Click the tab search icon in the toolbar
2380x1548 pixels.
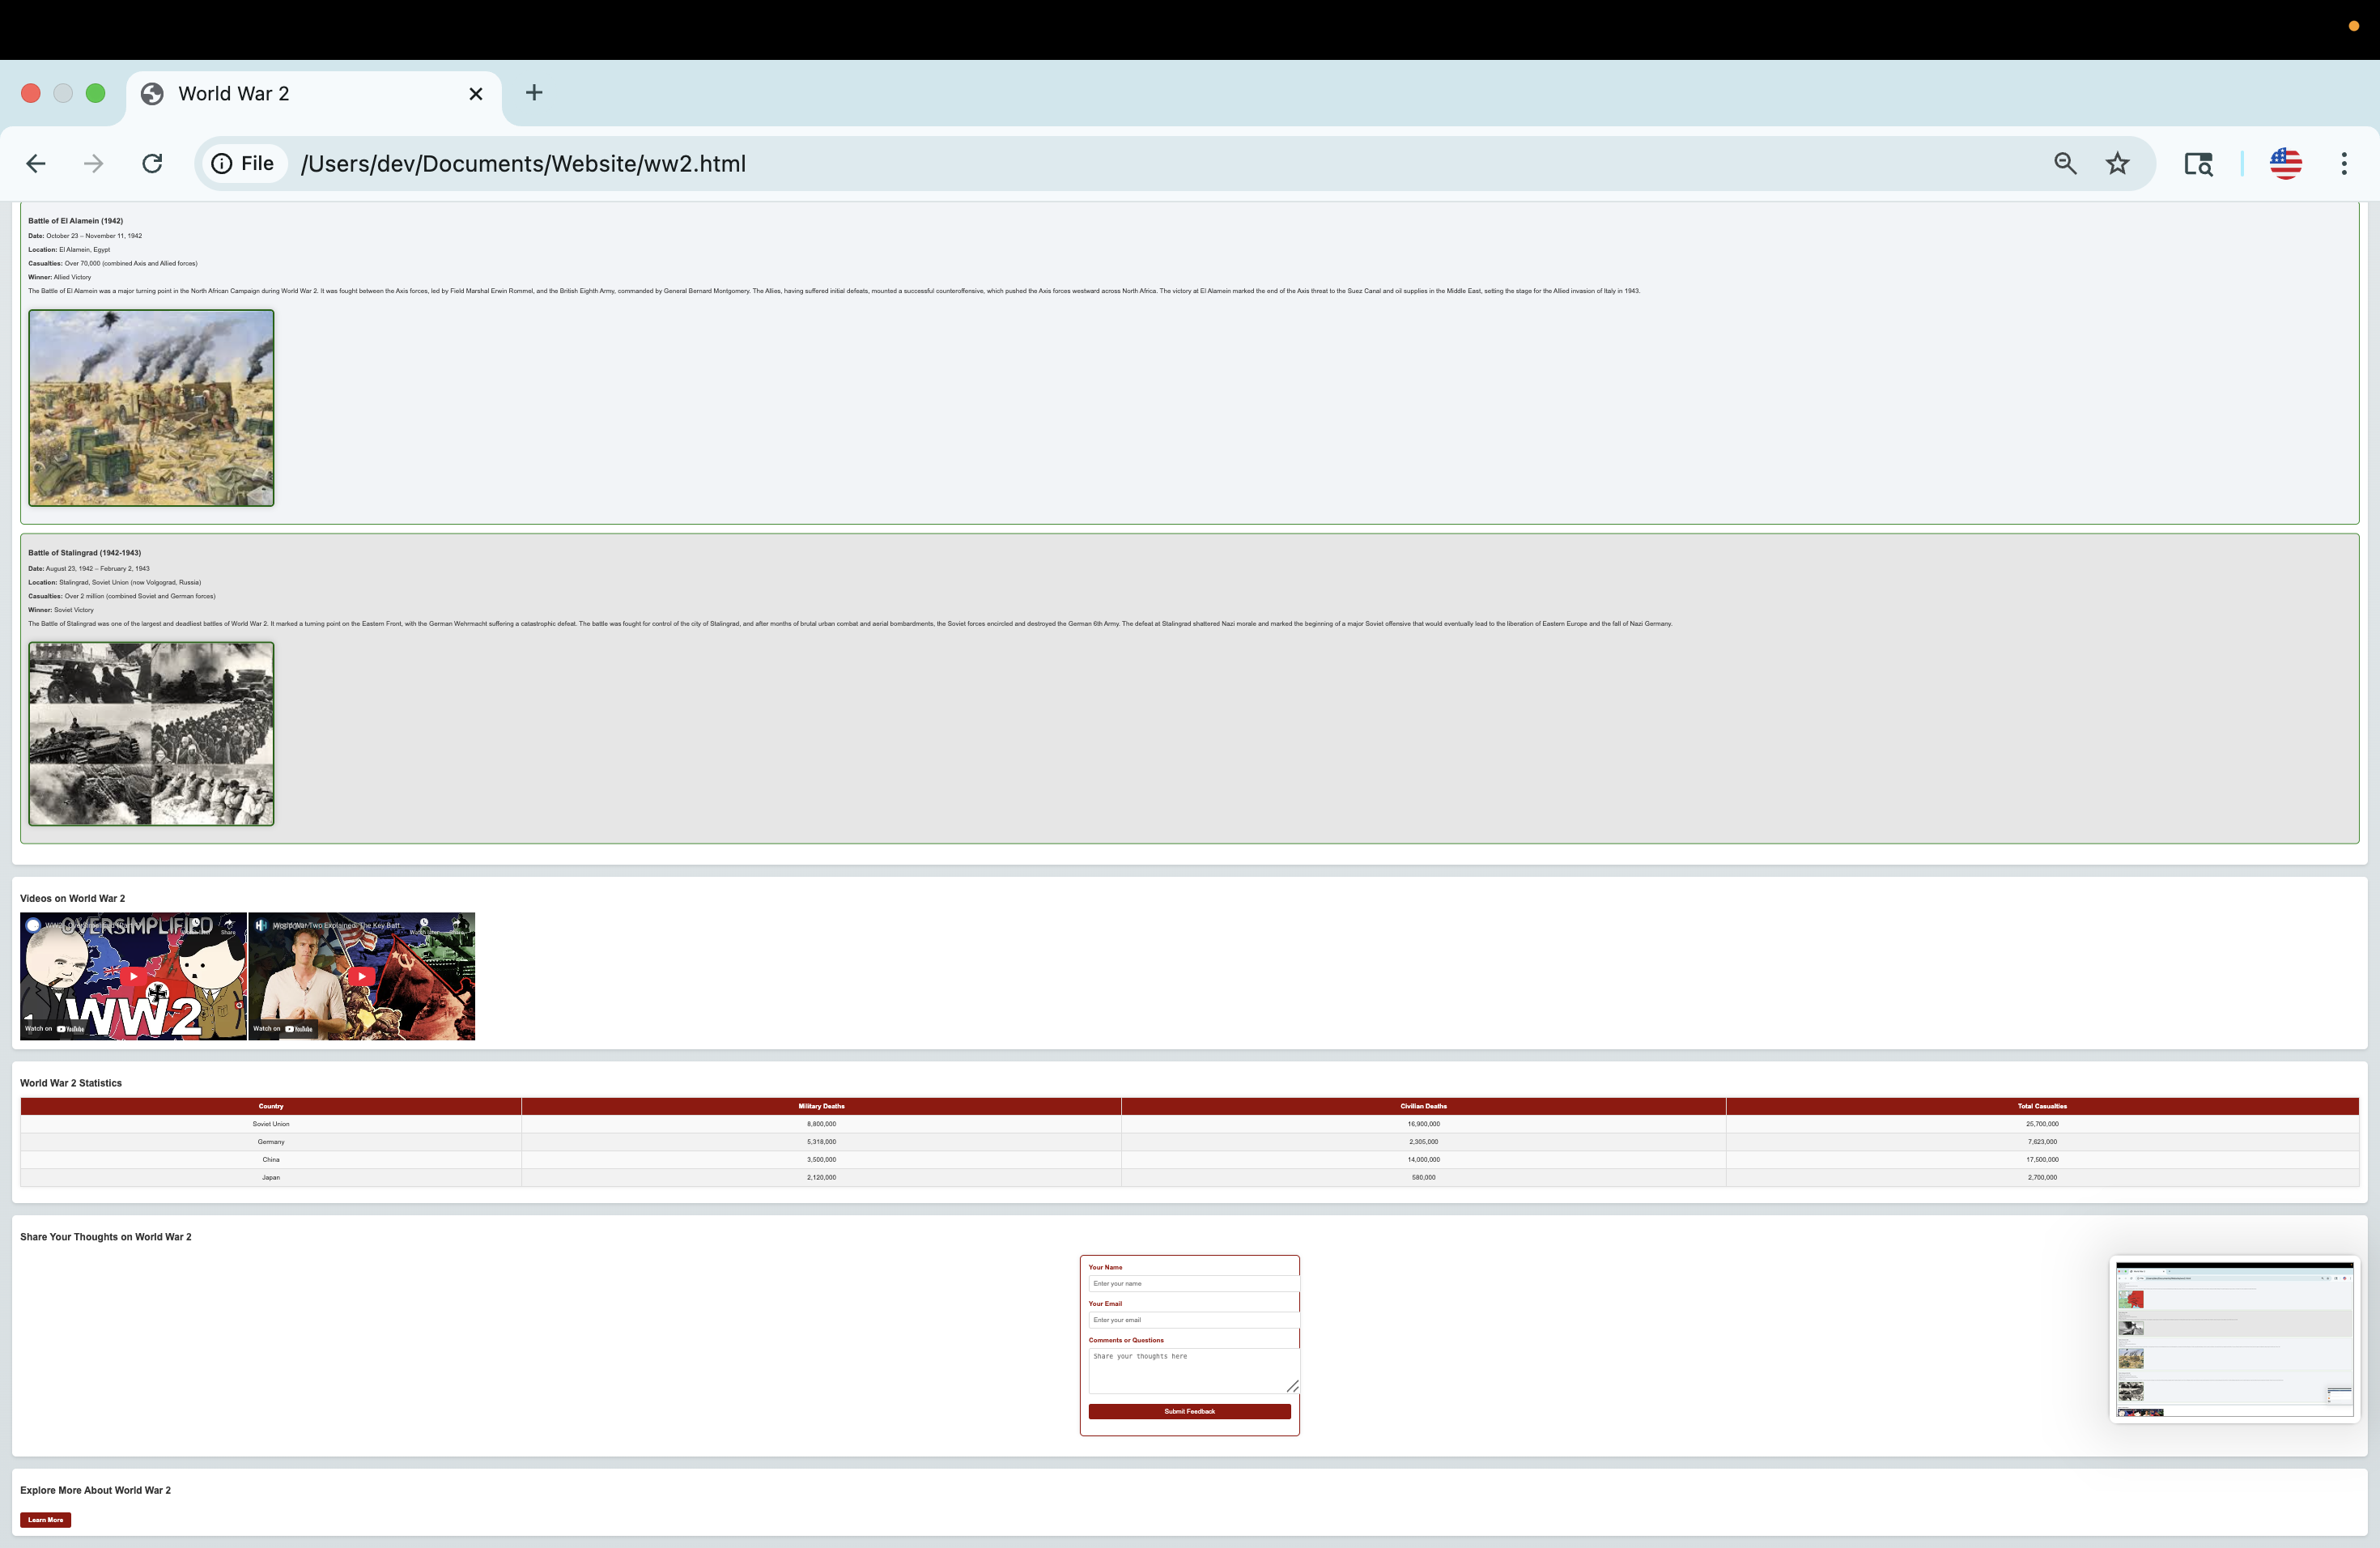[2198, 164]
